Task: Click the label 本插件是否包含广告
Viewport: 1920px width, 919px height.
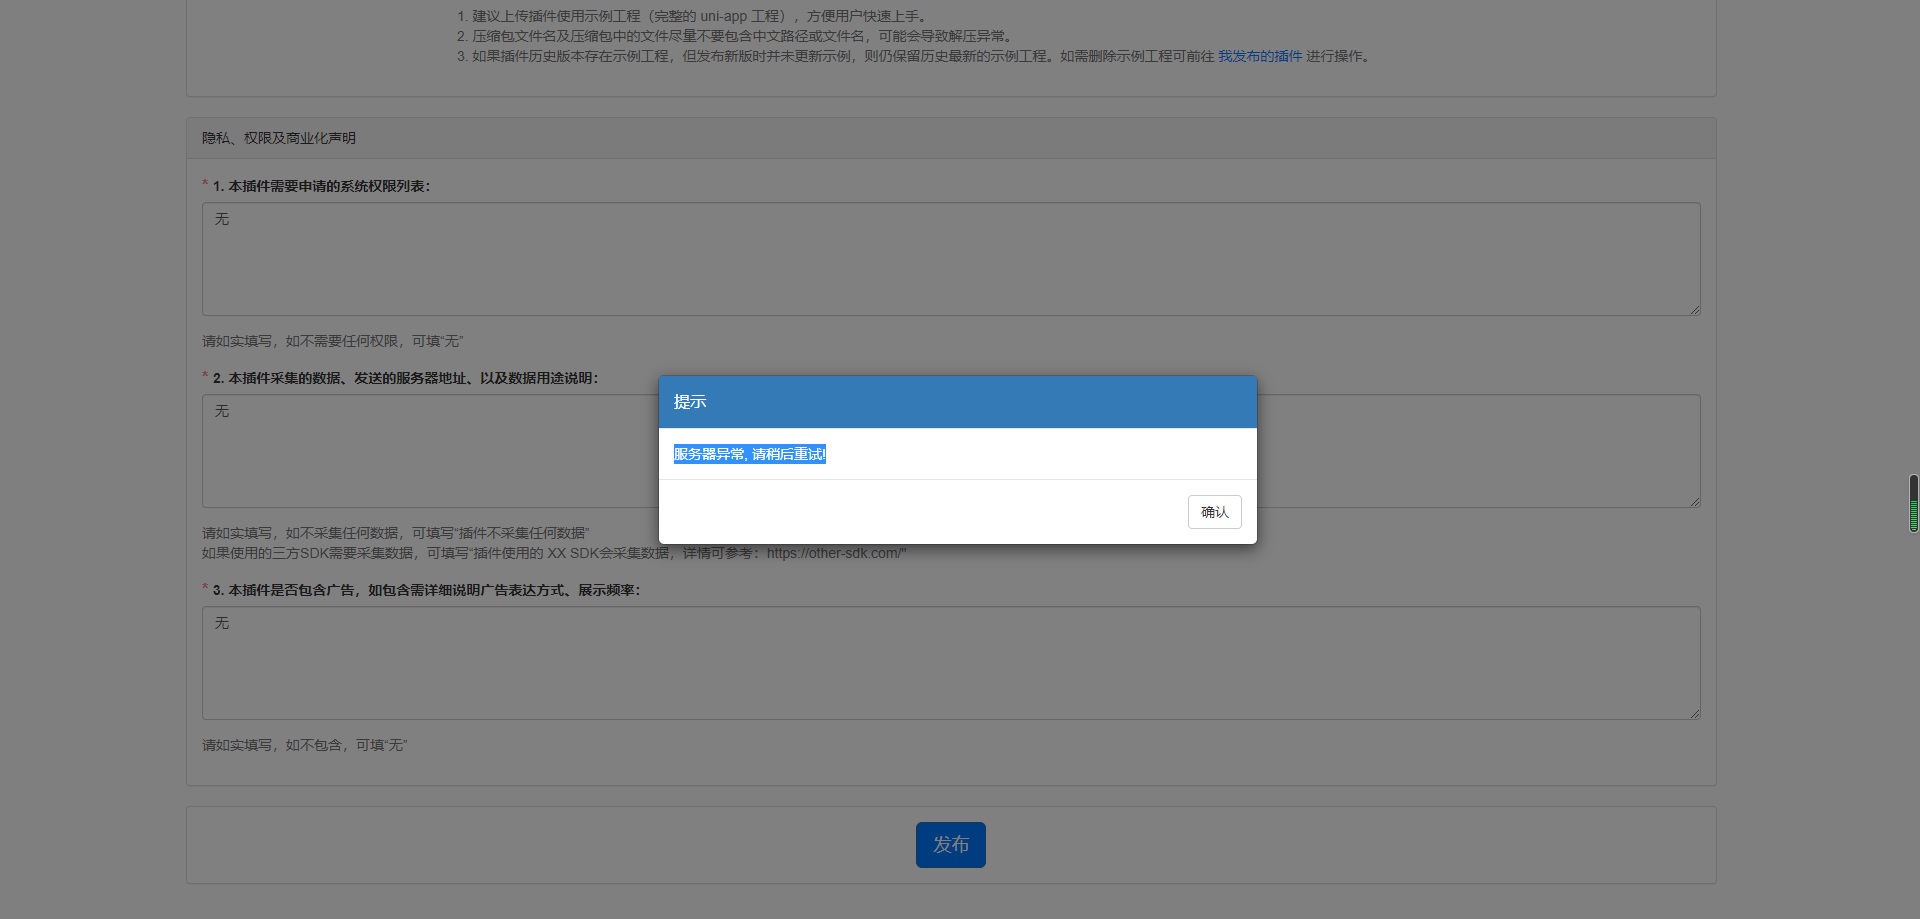Action: 426,590
